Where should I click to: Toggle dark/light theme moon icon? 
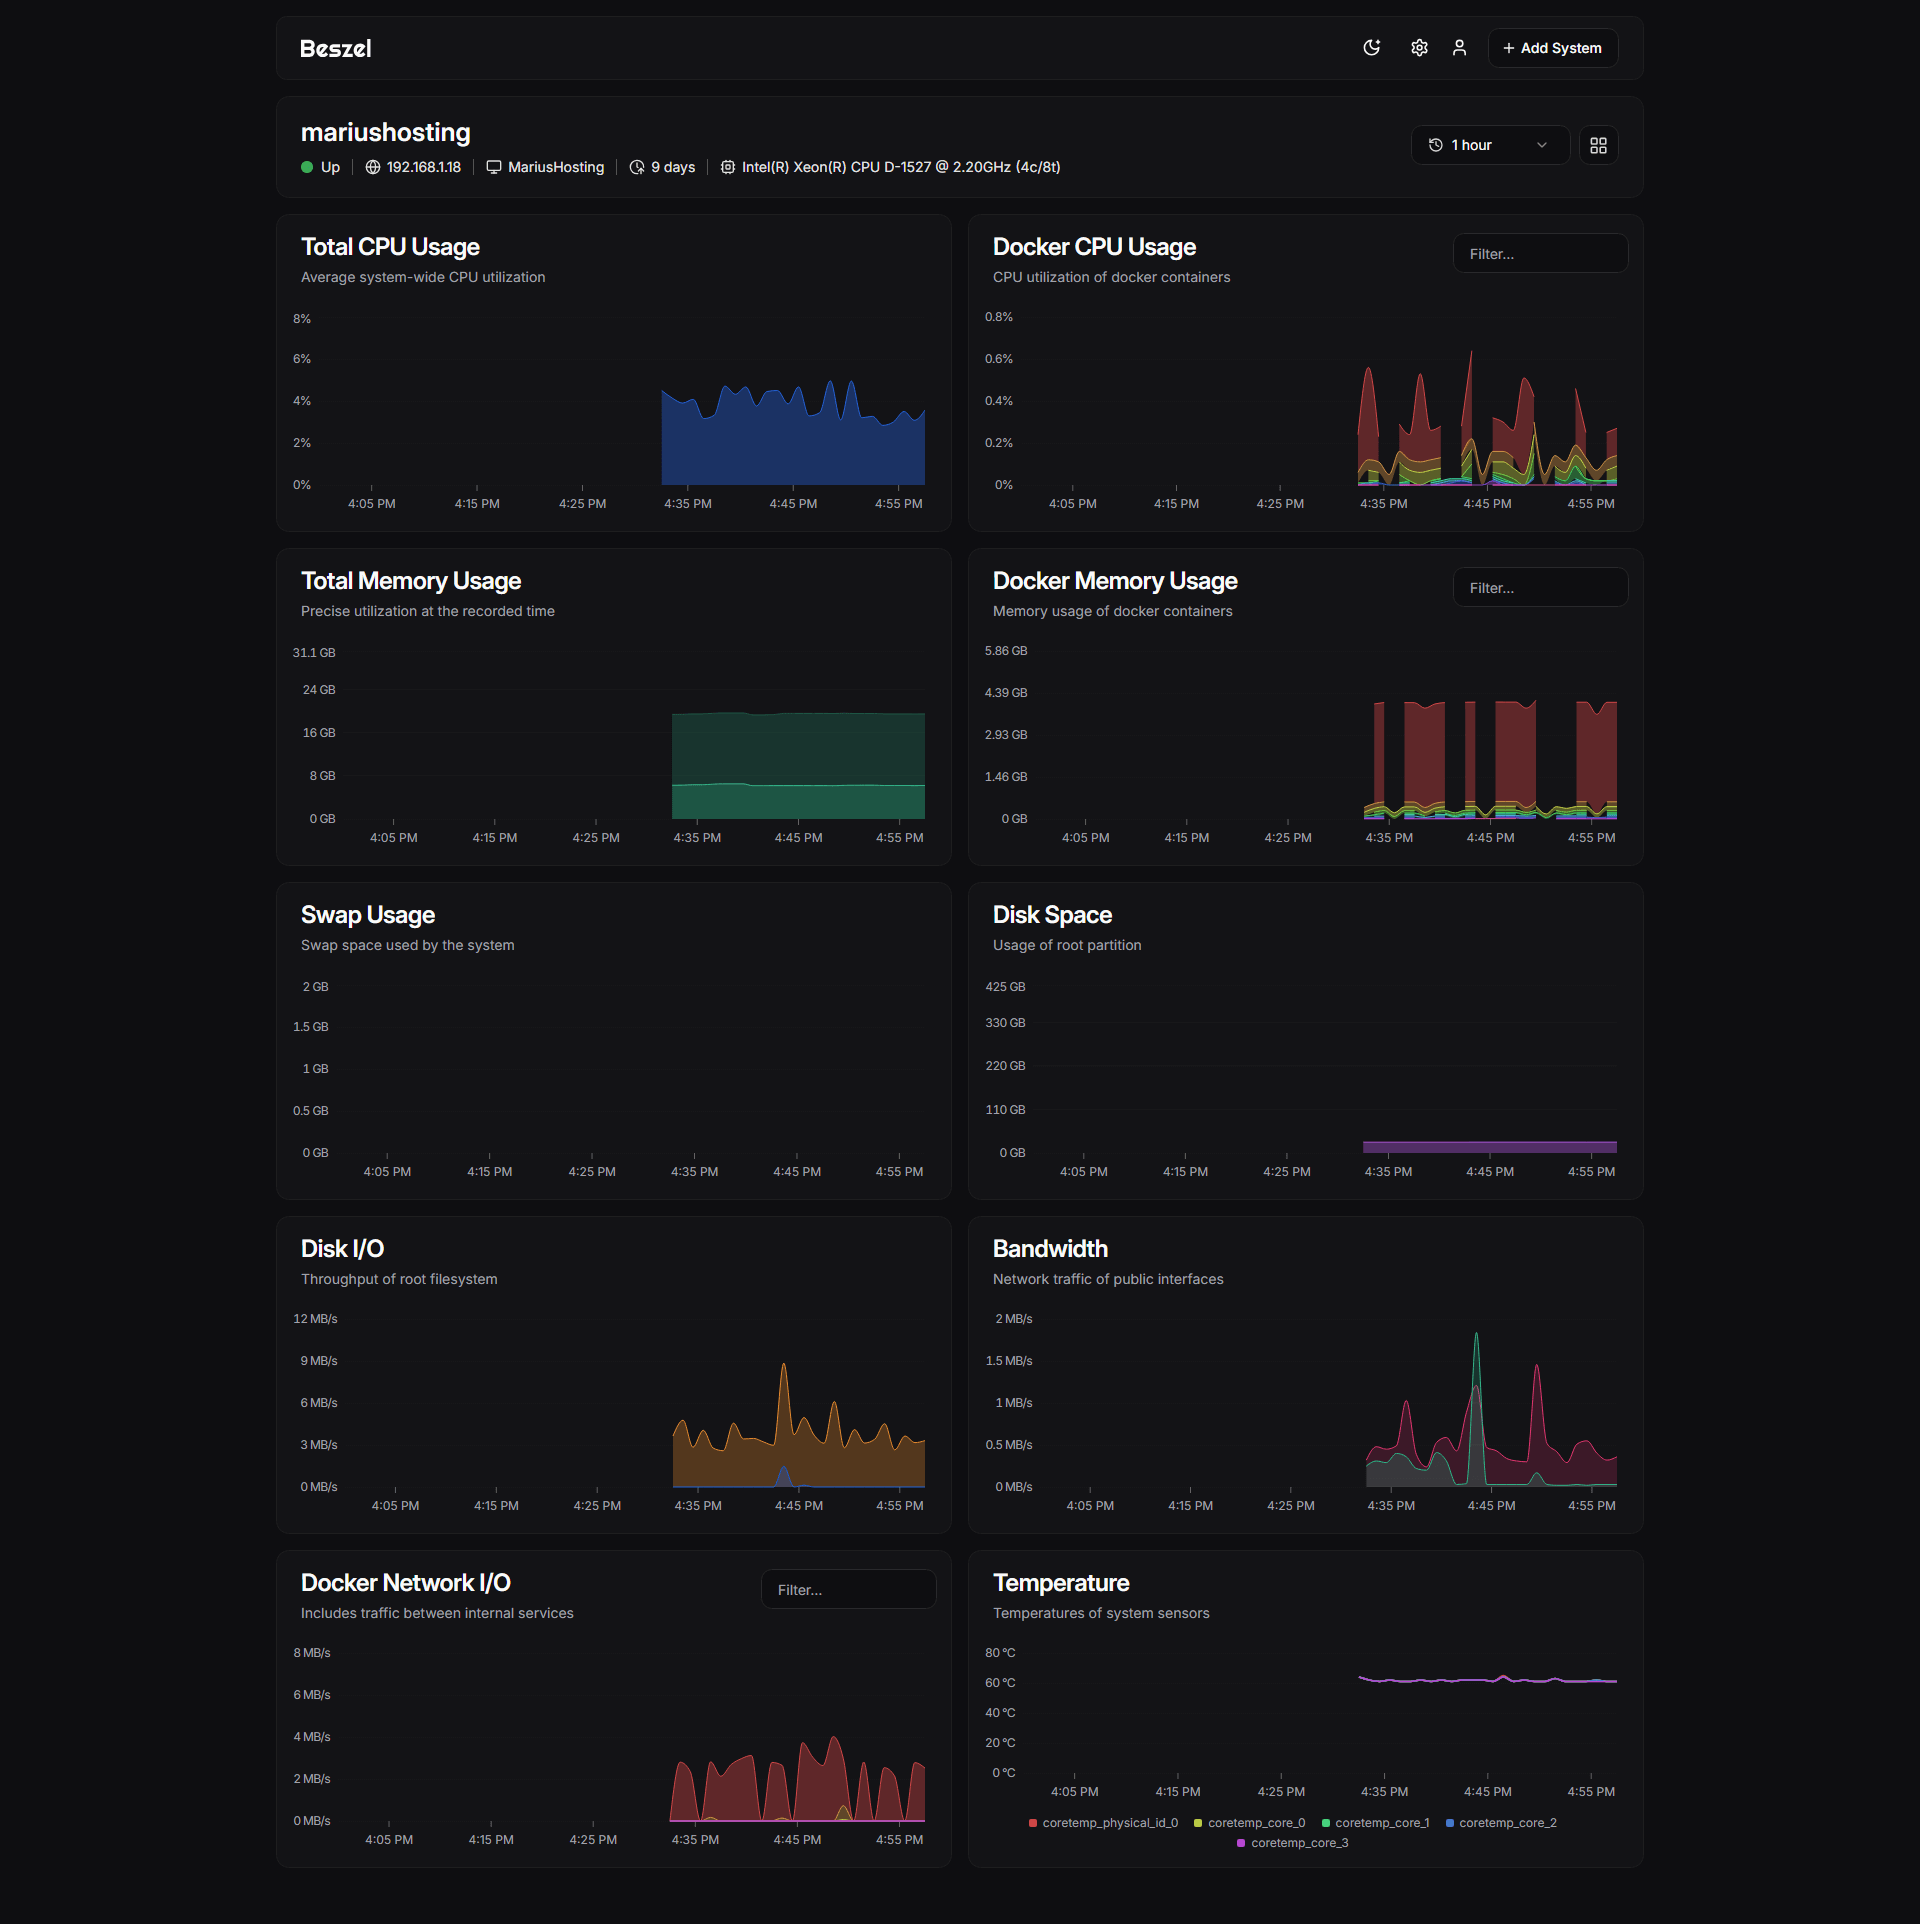[x=1371, y=48]
